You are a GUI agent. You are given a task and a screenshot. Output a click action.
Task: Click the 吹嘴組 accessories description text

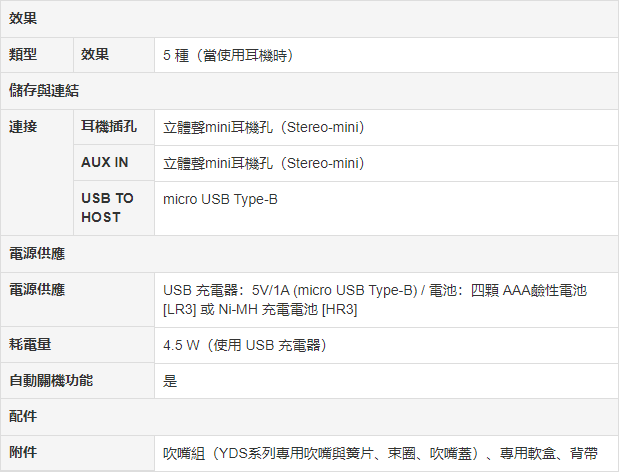[380, 453]
